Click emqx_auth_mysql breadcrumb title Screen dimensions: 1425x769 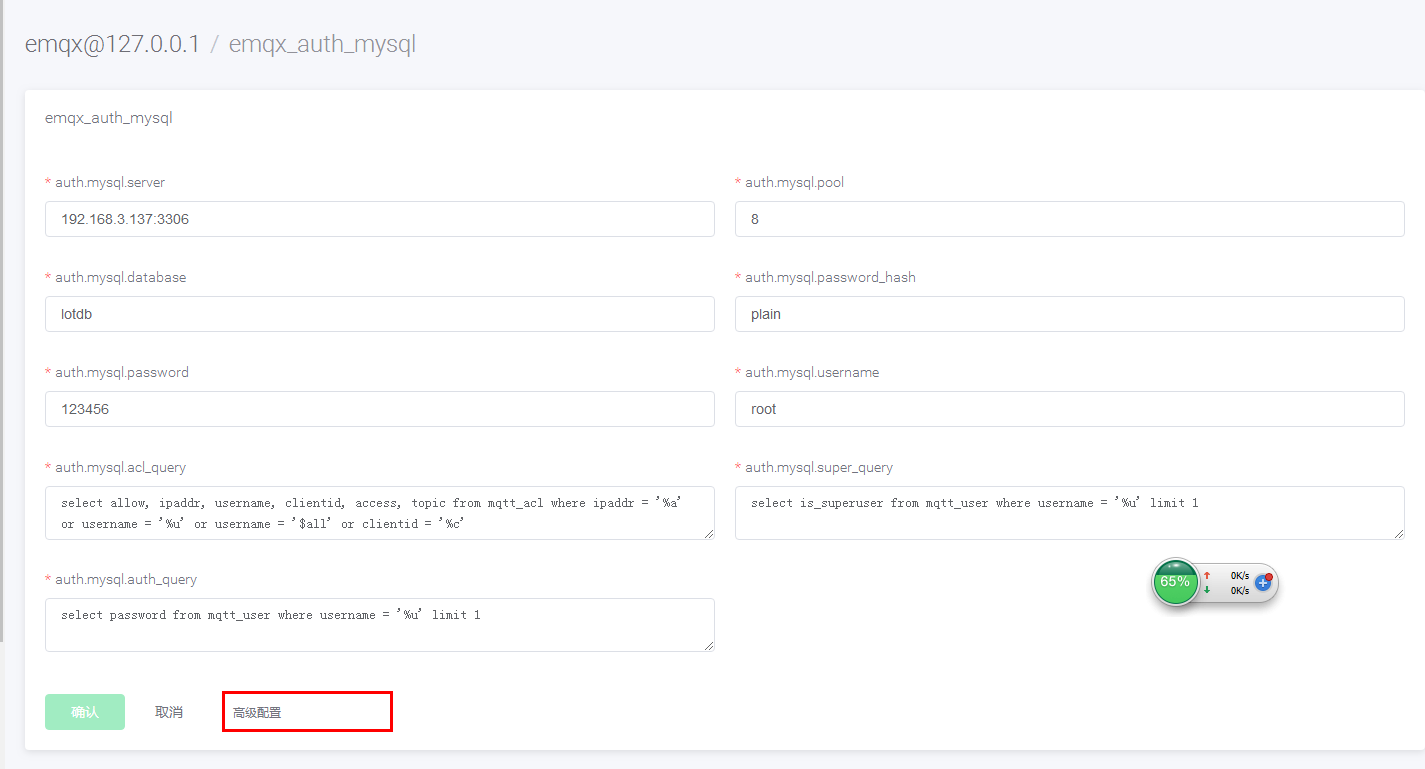[322, 44]
